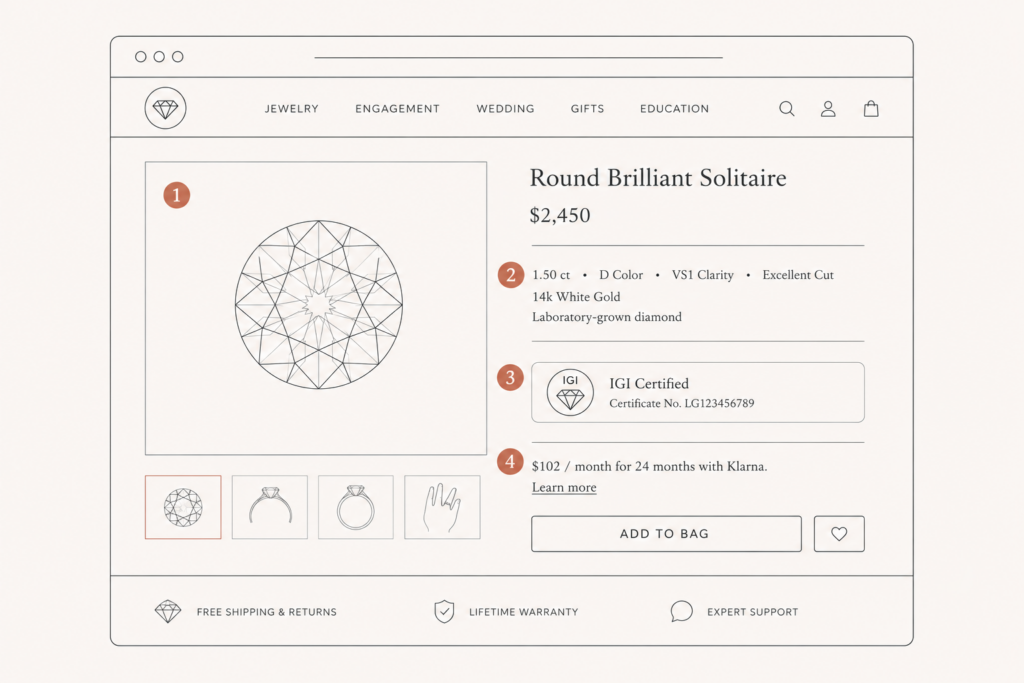Open the search icon in the header
Viewport: 1024px width, 683px height.
[787, 108]
